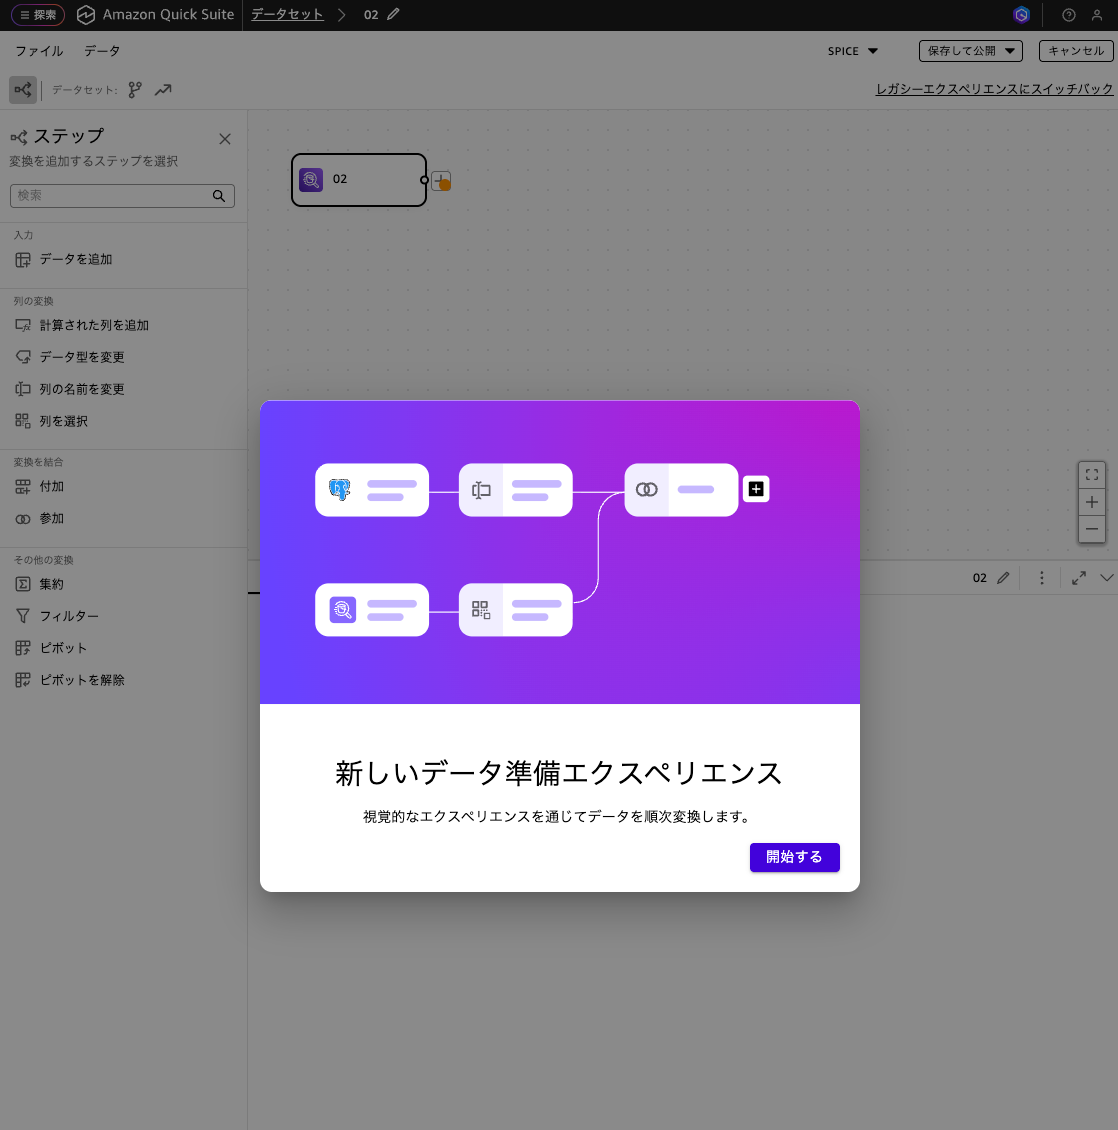Toggle the steps panel icon in toolbar
The width and height of the screenshot is (1118, 1130).
(23, 90)
